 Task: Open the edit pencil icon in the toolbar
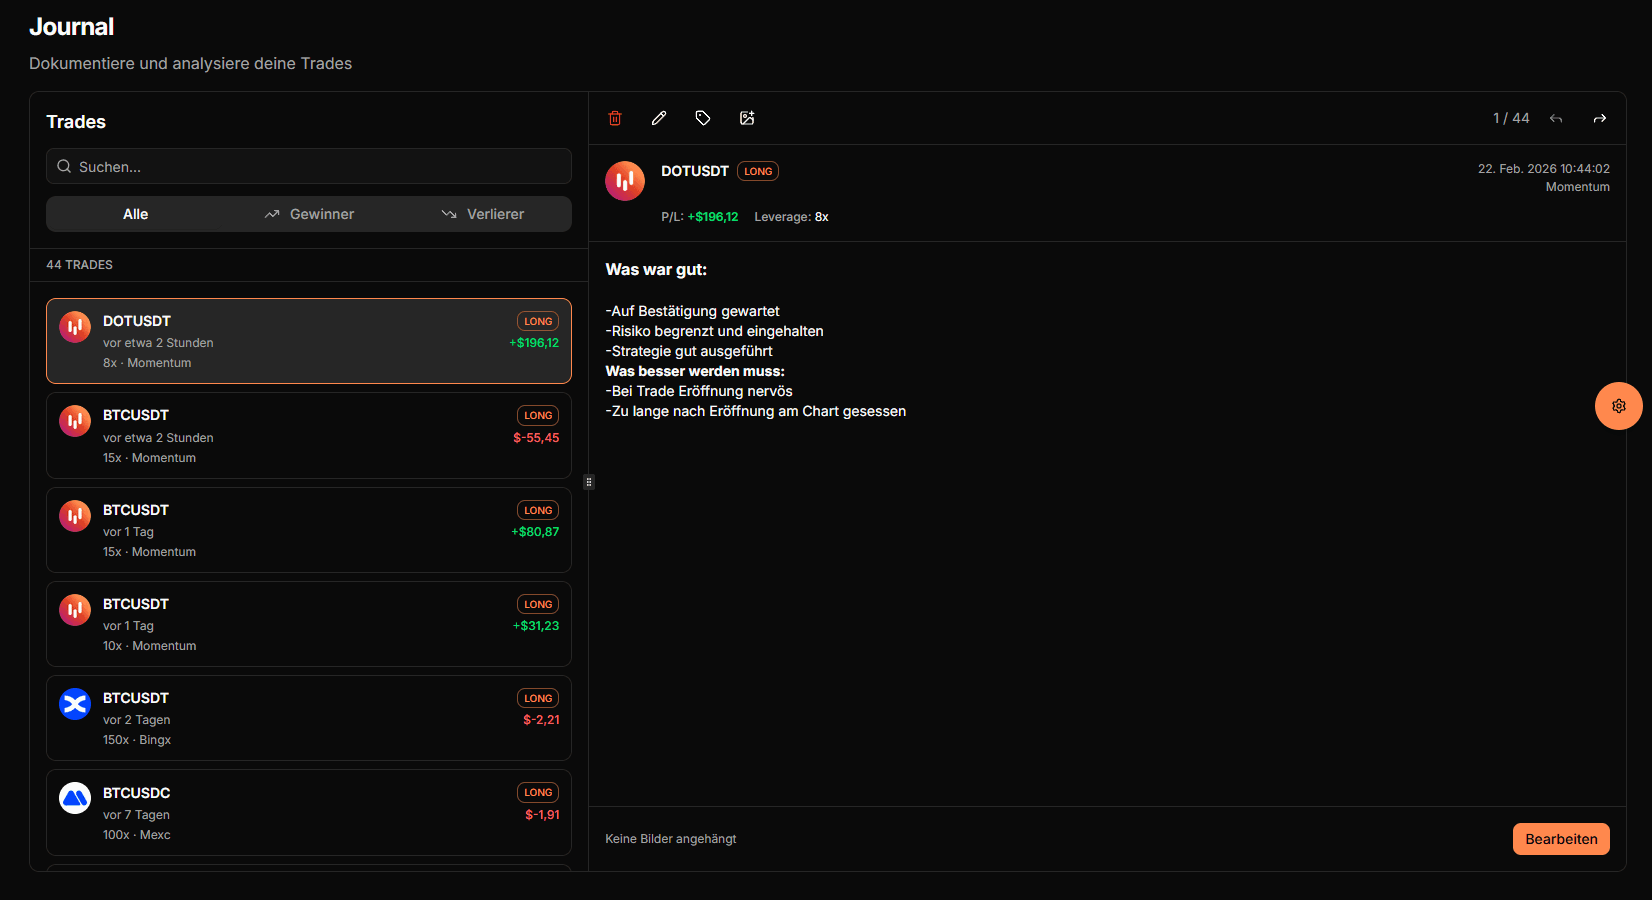(x=659, y=118)
